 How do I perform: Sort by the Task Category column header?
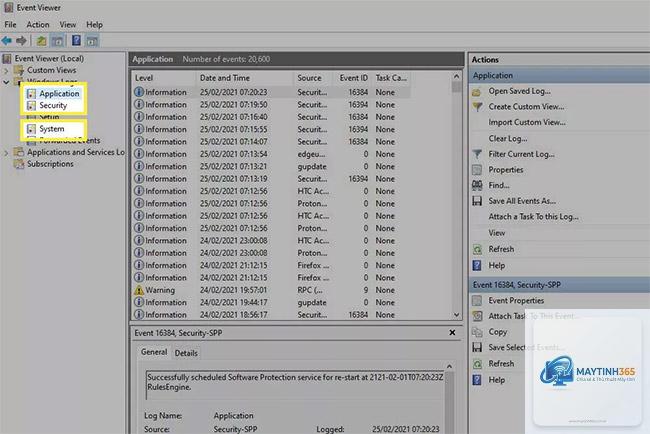391,78
